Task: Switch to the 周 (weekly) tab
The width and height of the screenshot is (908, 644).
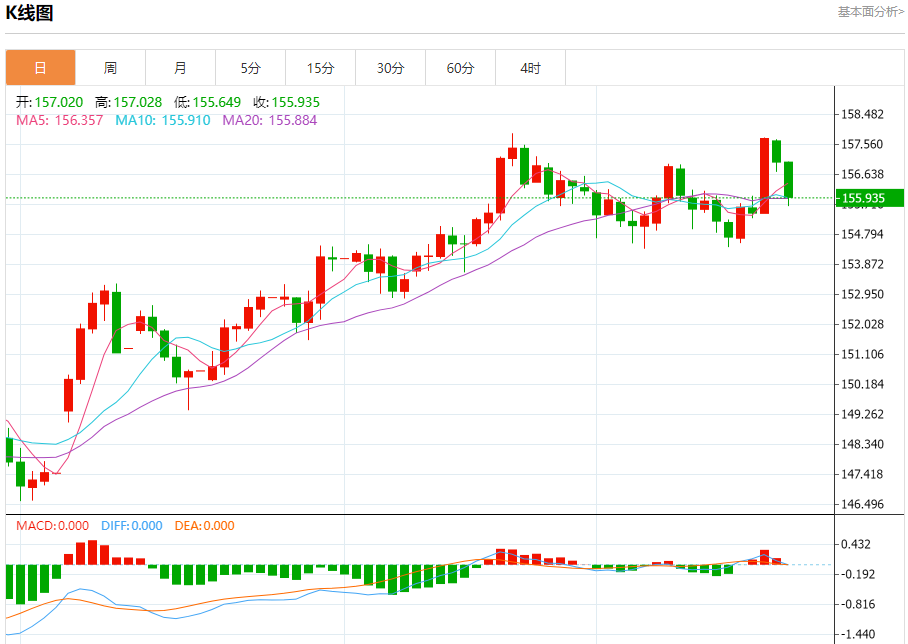Action: [x=110, y=68]
